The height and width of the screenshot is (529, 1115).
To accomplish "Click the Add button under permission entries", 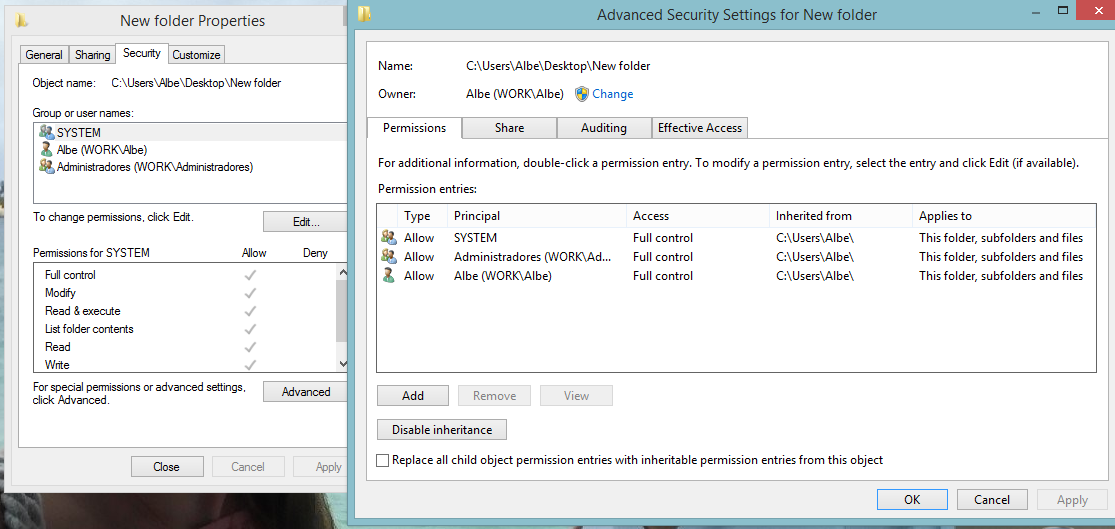I will [412, 396].
